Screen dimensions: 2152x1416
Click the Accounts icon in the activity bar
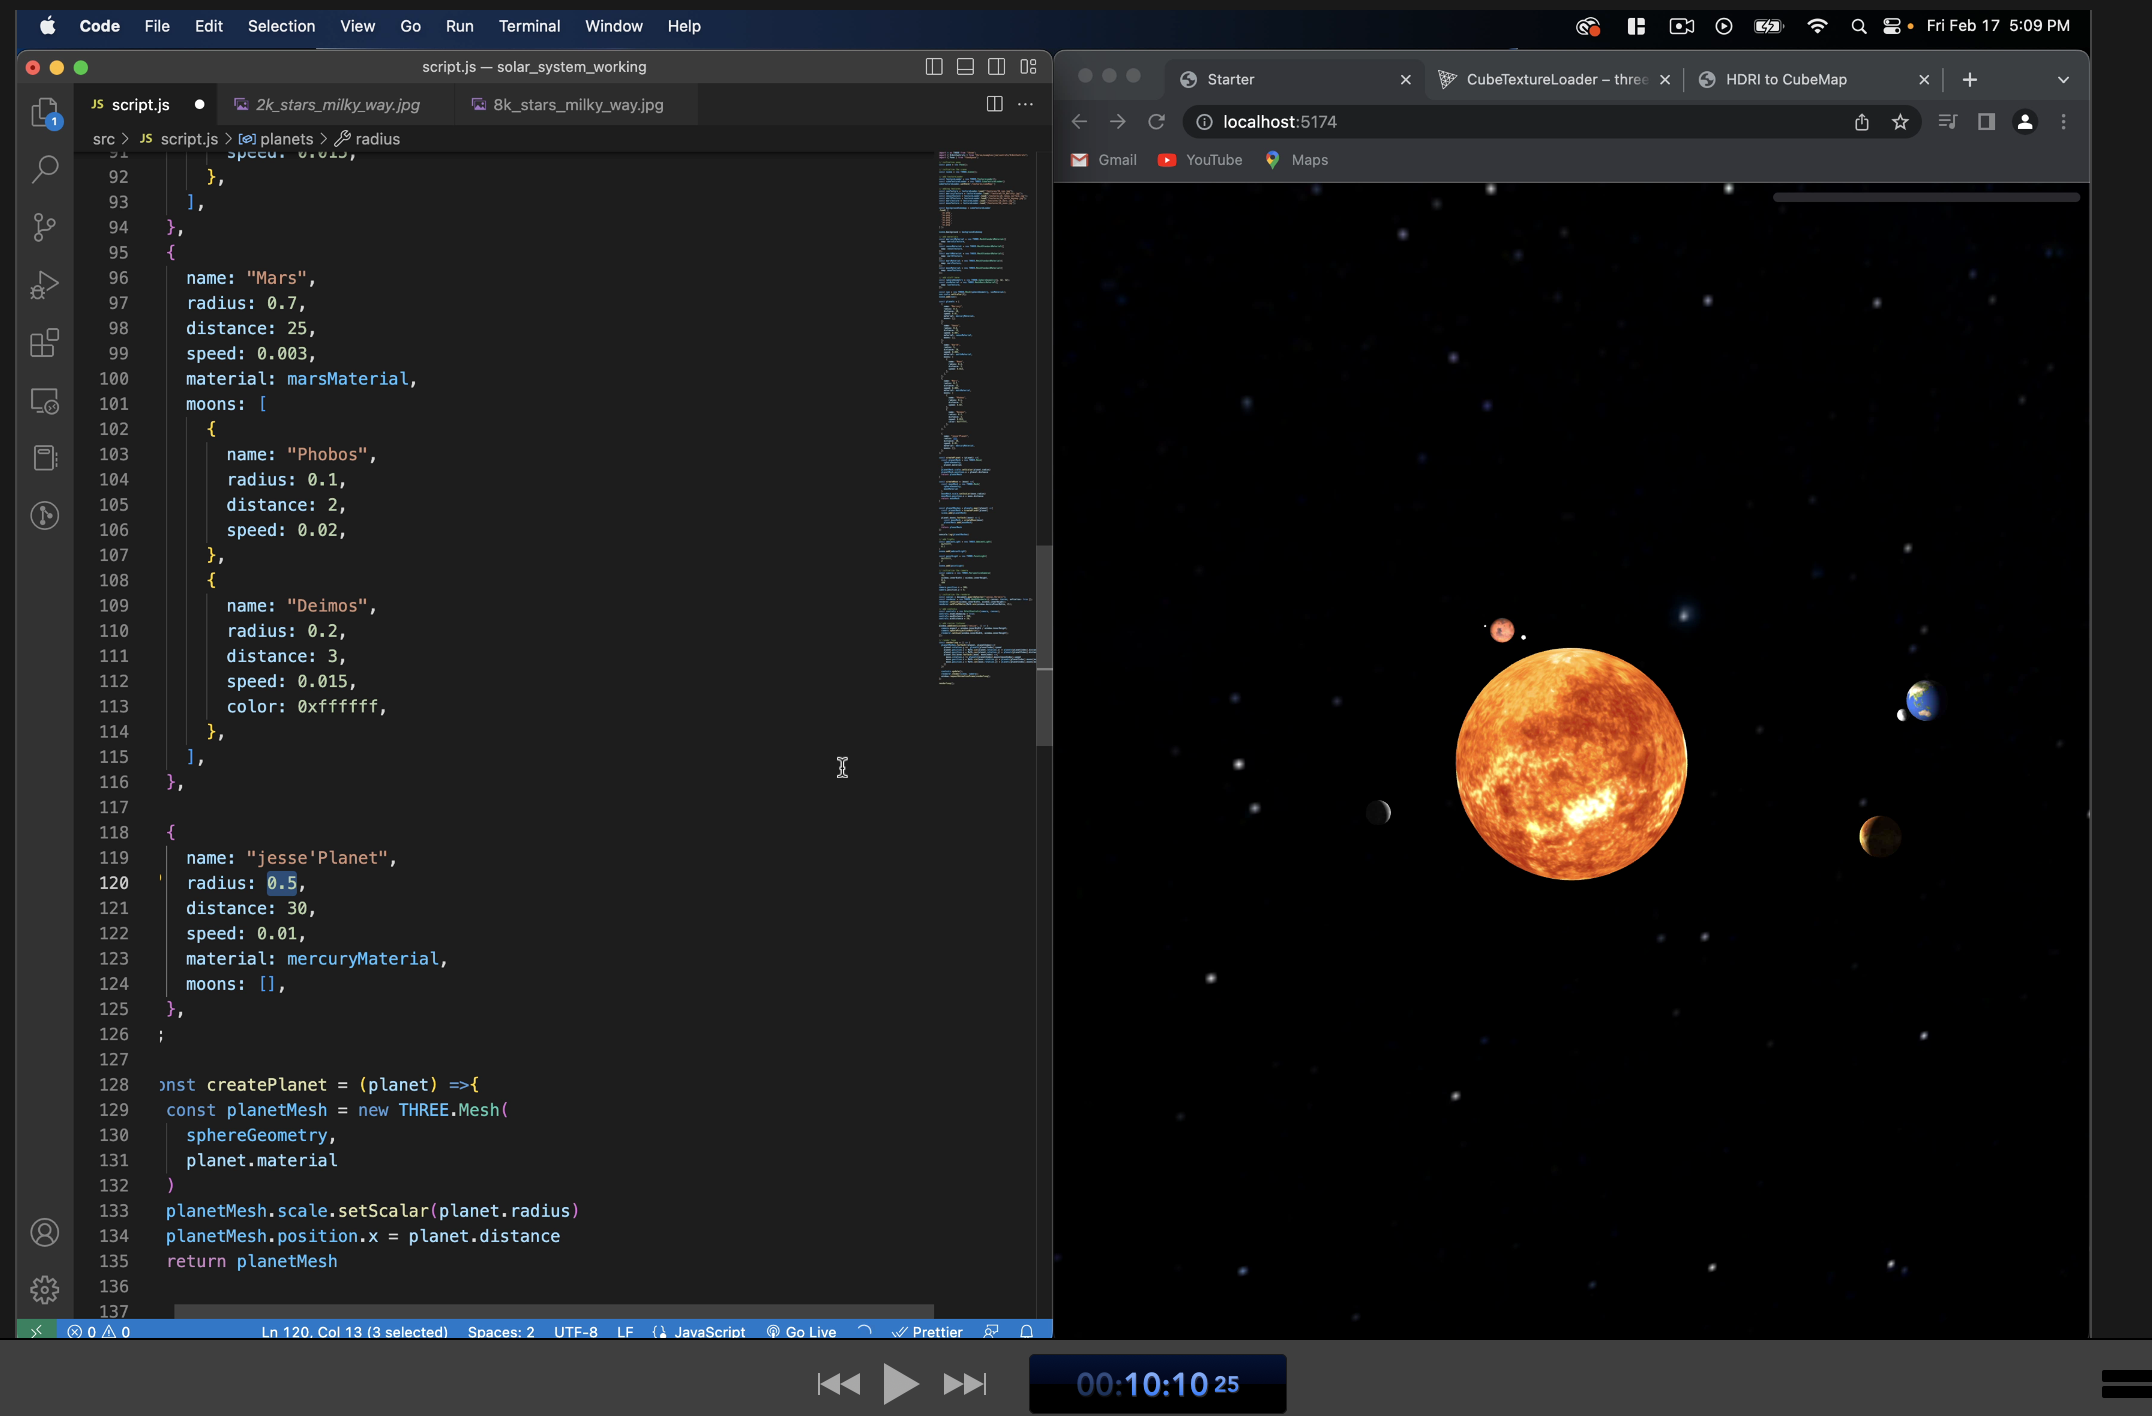click(x=46, y=1232)
